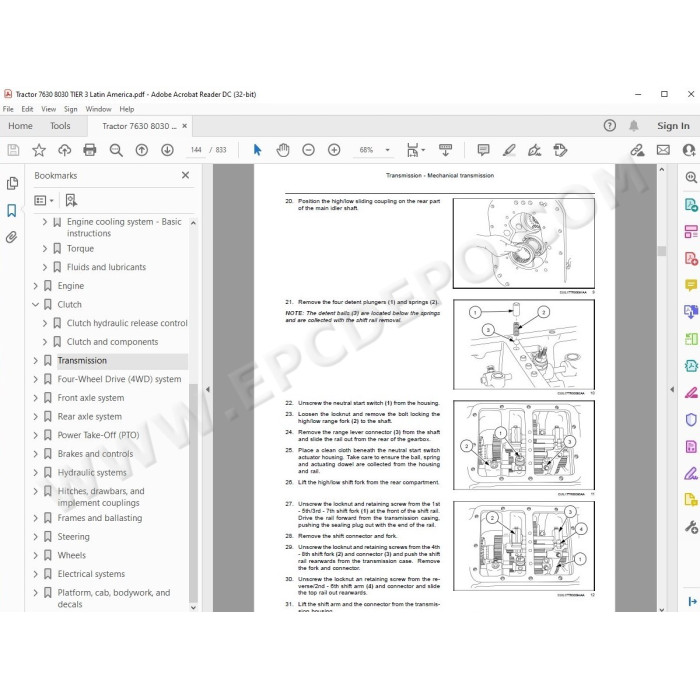Open the Attachments paperclip panel
This screenshot has width=700, height=700.
[x=12, y=237]
